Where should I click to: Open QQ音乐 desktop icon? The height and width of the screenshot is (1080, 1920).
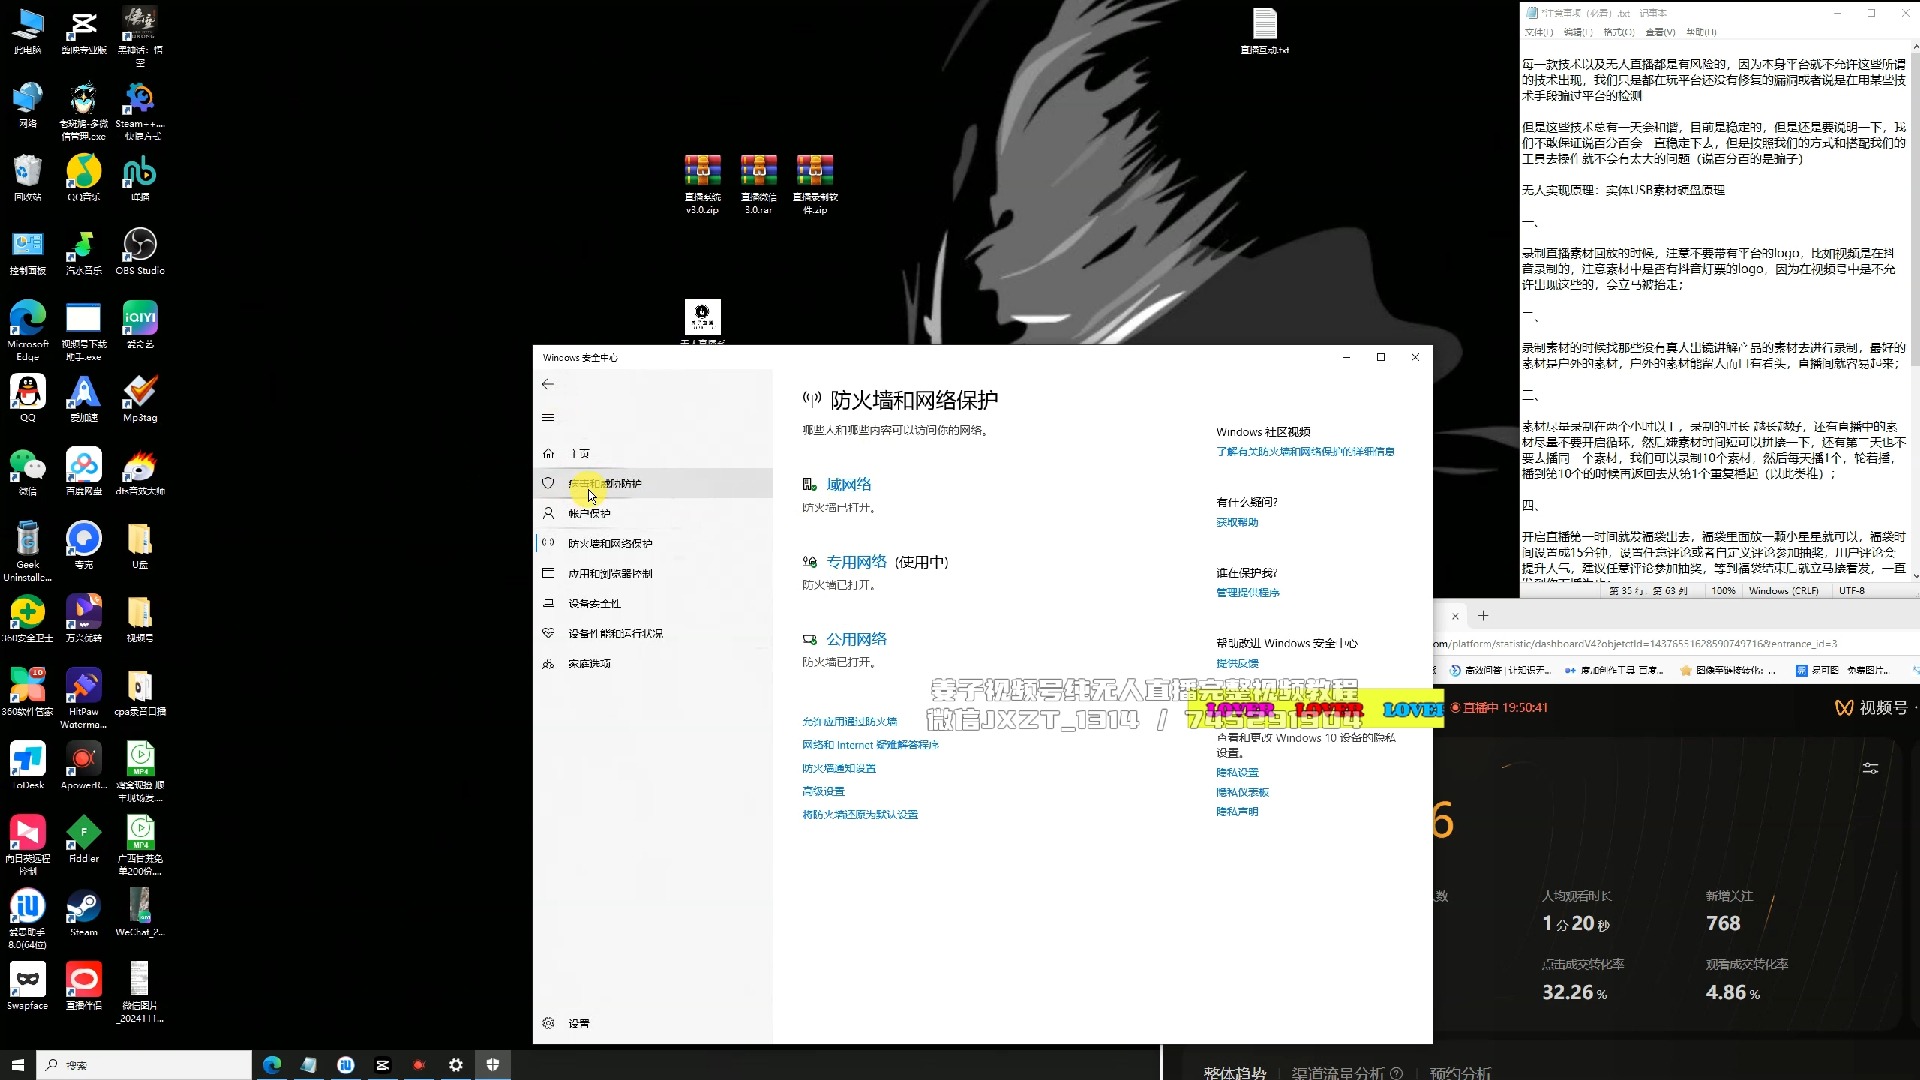pos(84,178)
